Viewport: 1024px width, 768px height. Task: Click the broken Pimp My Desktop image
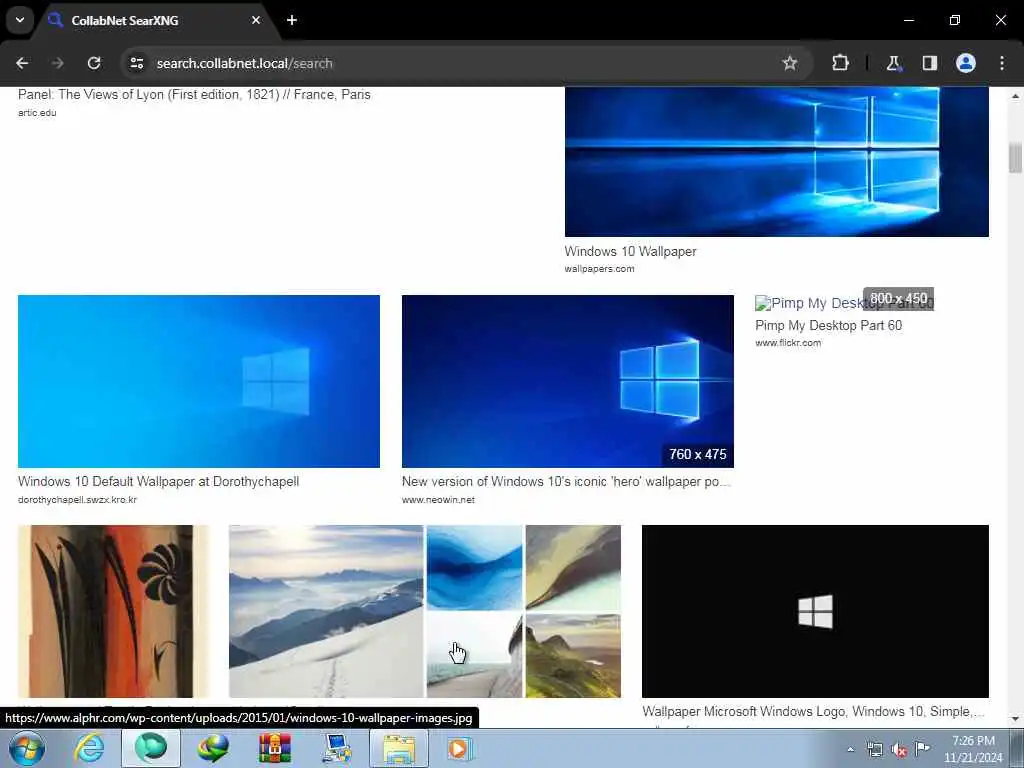[844, 303]
